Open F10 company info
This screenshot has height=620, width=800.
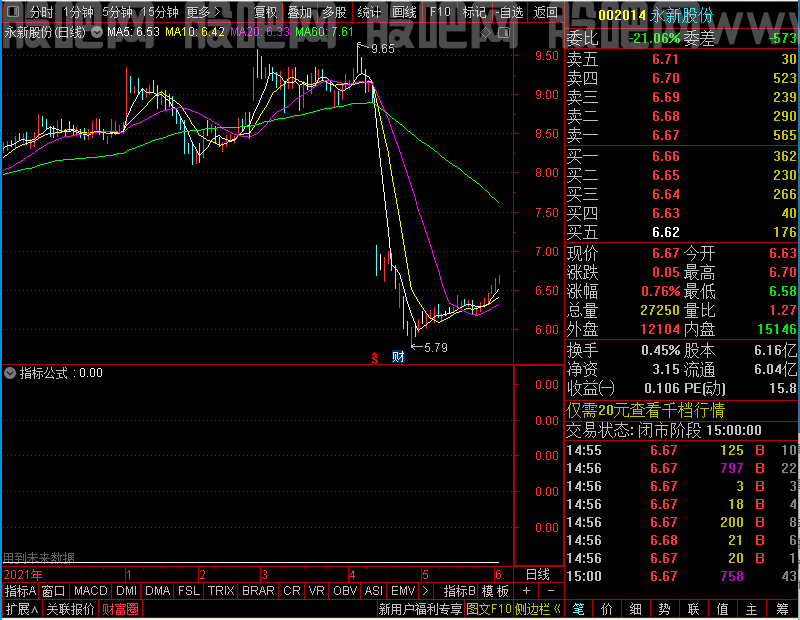(440, 12)
